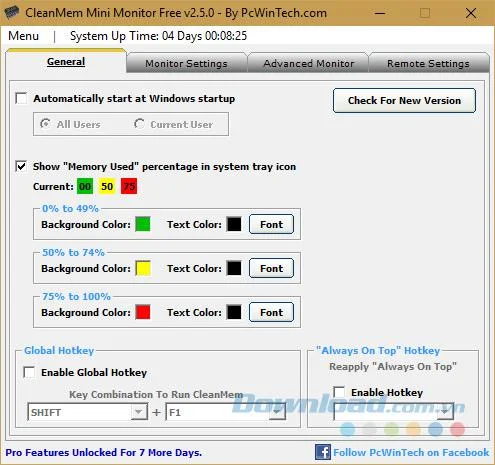Enable automatically start at Windows startup
Image resolution: width=495 pixels, height=465 pixels.
point(22,99)
